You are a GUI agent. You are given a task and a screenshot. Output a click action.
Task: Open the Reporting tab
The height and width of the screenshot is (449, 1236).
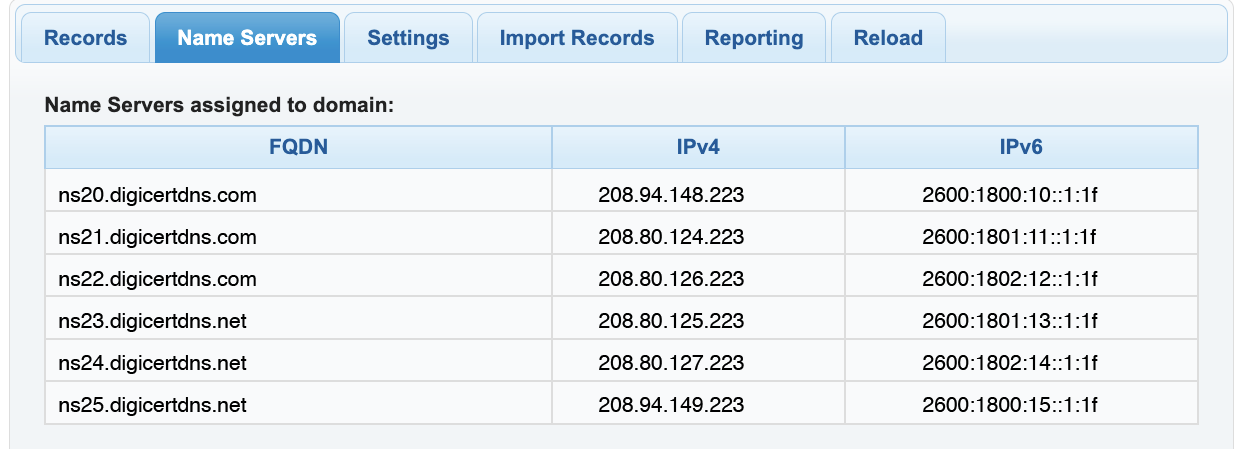[x=754, y=38]
